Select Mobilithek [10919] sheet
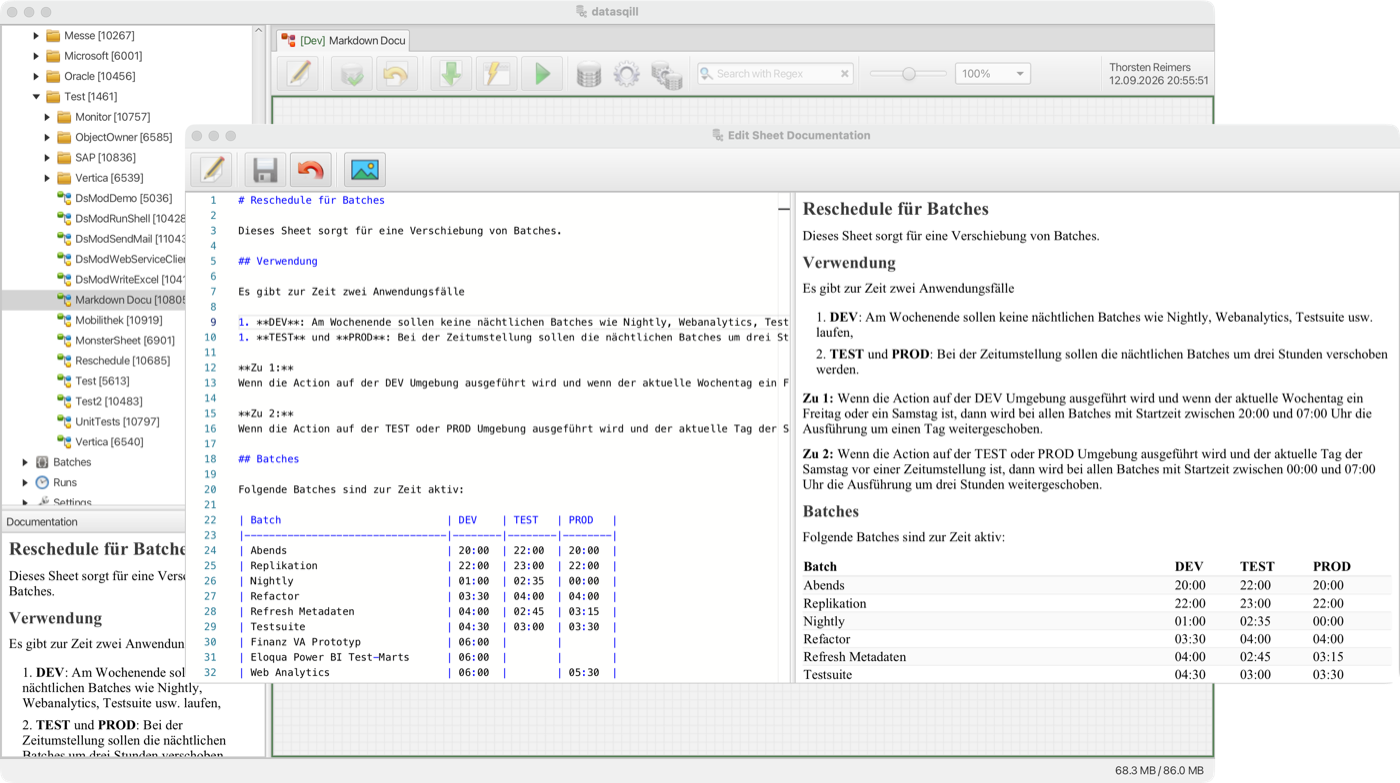The image size is (1400, 783). pyautogui.click(x=118, y=320)
